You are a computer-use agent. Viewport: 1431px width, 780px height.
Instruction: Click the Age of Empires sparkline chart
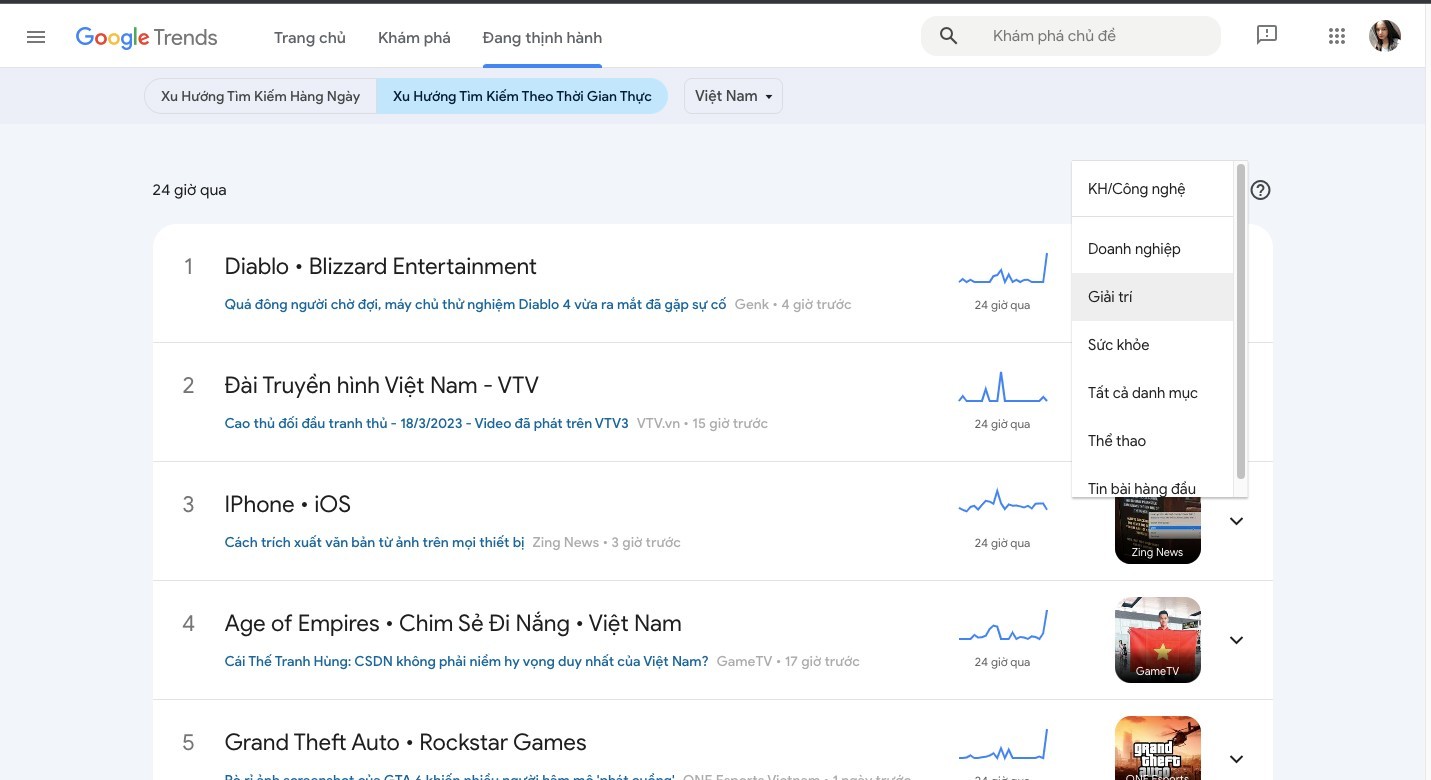1002,625
